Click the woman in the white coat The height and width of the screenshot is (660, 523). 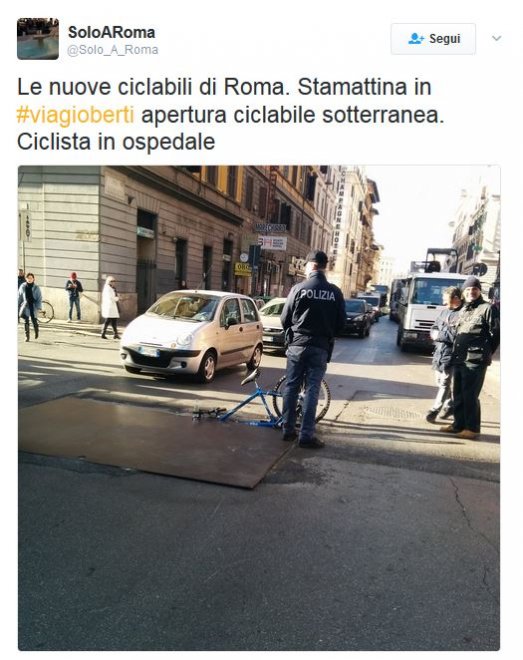point(110,307)
